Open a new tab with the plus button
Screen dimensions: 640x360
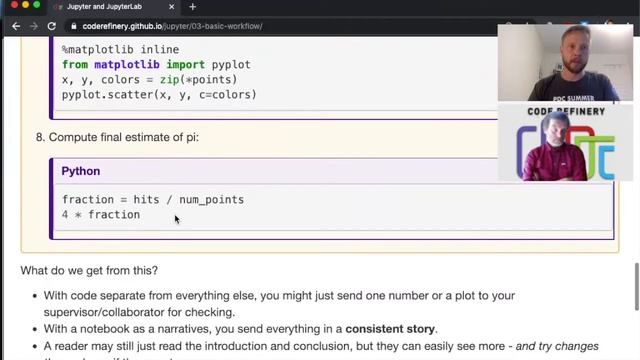[193, 7]
